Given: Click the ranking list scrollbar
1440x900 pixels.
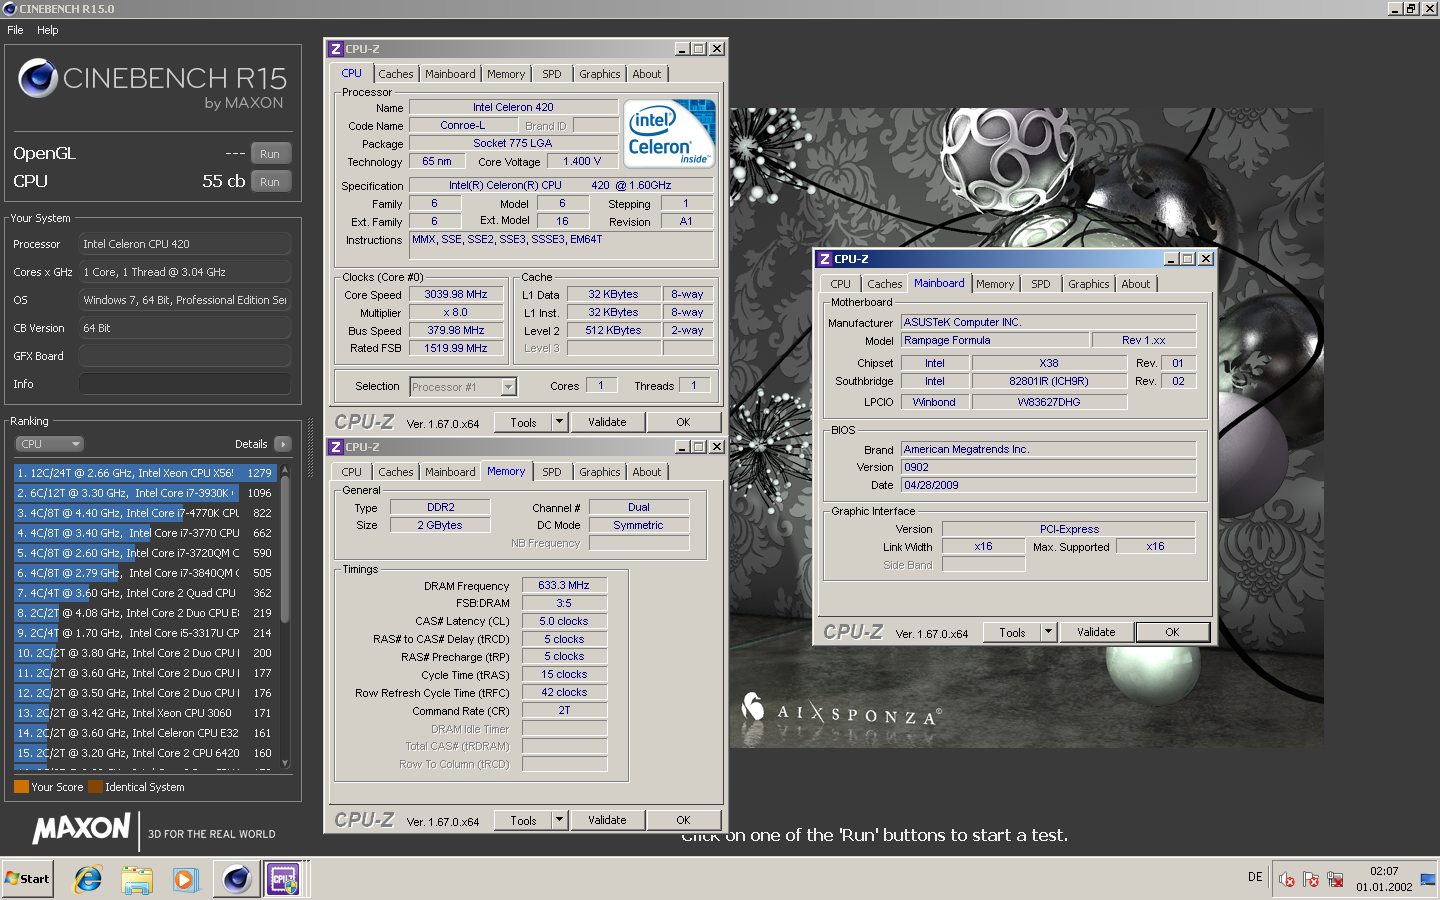Looking at the screenshot, I should point(285,550).
